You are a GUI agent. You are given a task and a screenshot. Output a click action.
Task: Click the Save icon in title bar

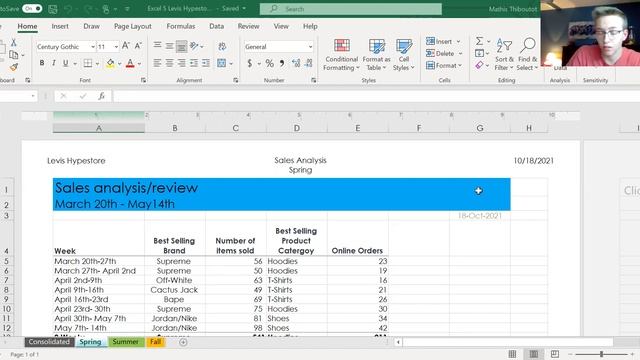pyautogui.click(x=53, y=9)
